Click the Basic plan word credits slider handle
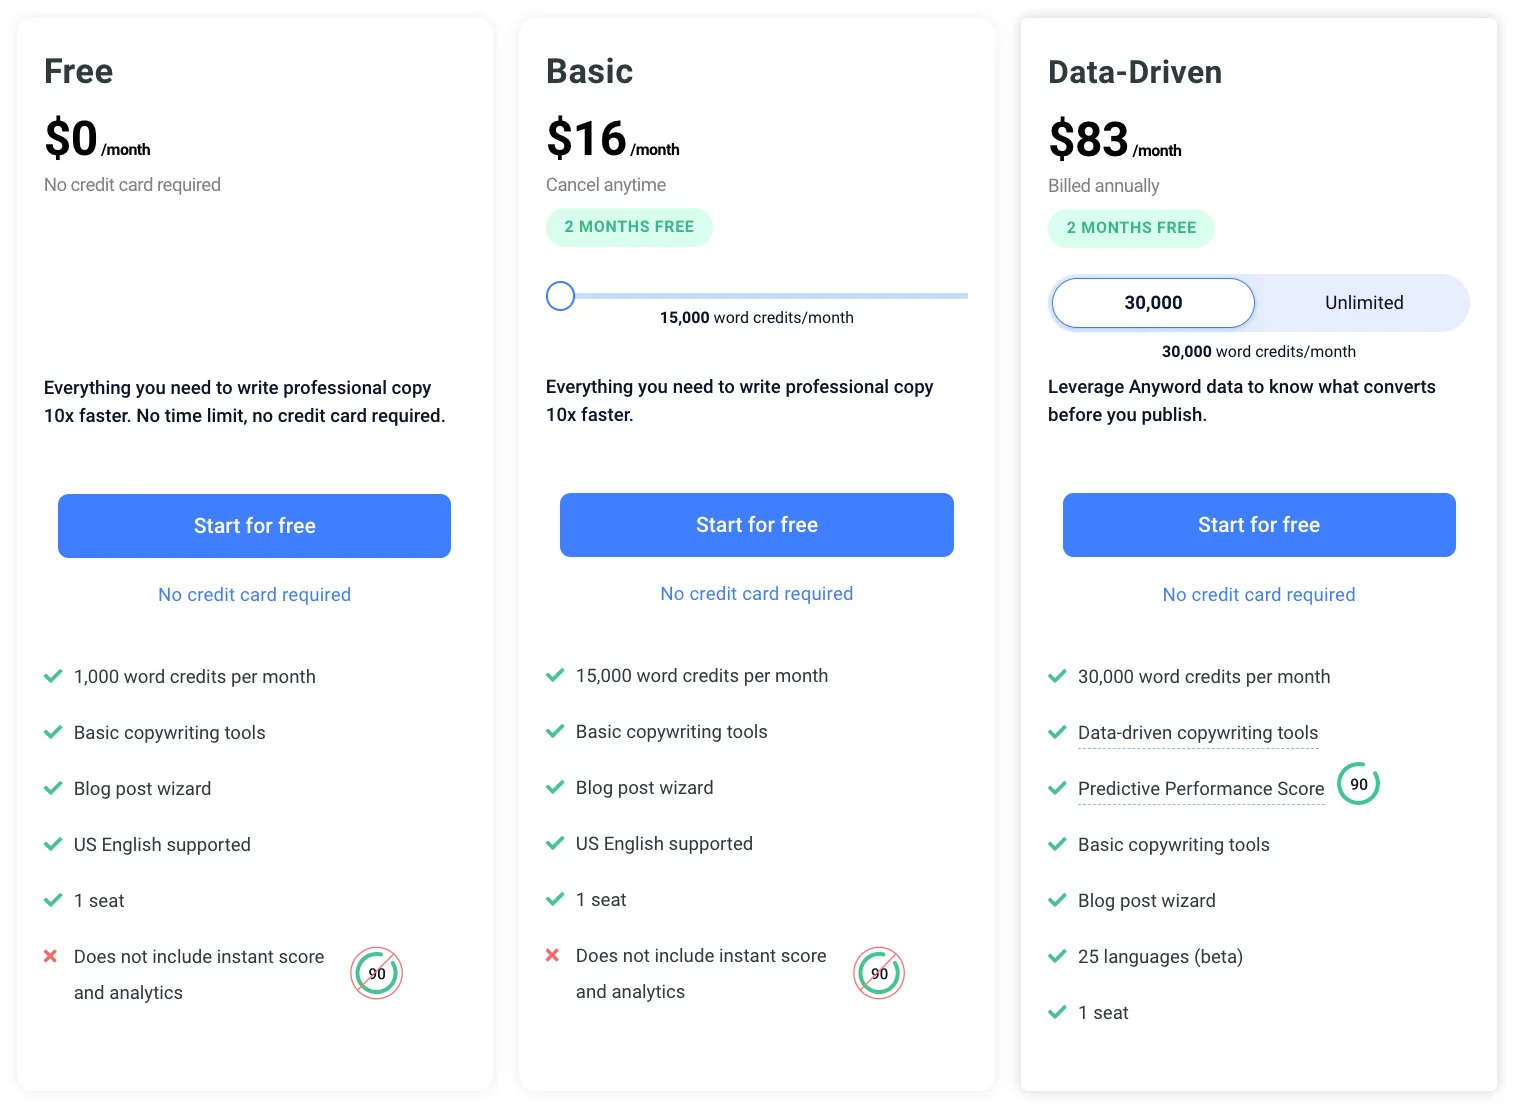1515x1119 pixels. coord(561,296)
